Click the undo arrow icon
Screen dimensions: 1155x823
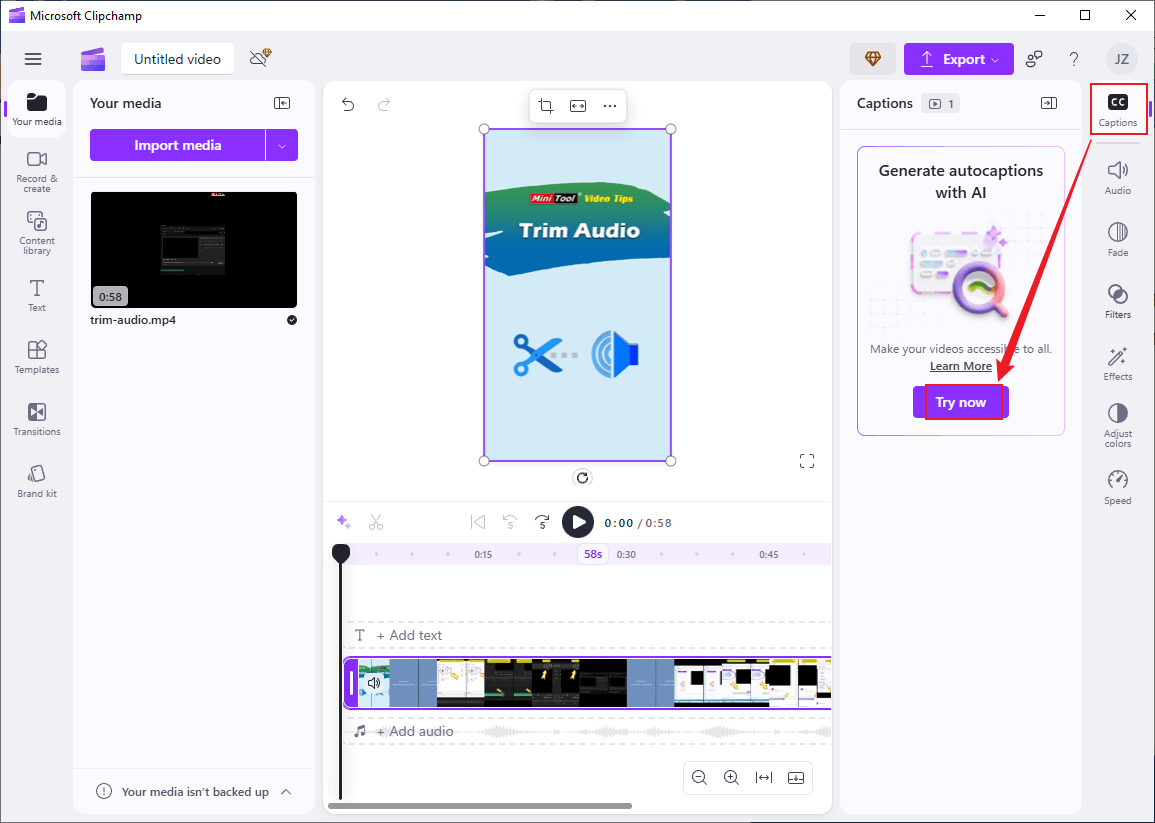tap(348, 104)
